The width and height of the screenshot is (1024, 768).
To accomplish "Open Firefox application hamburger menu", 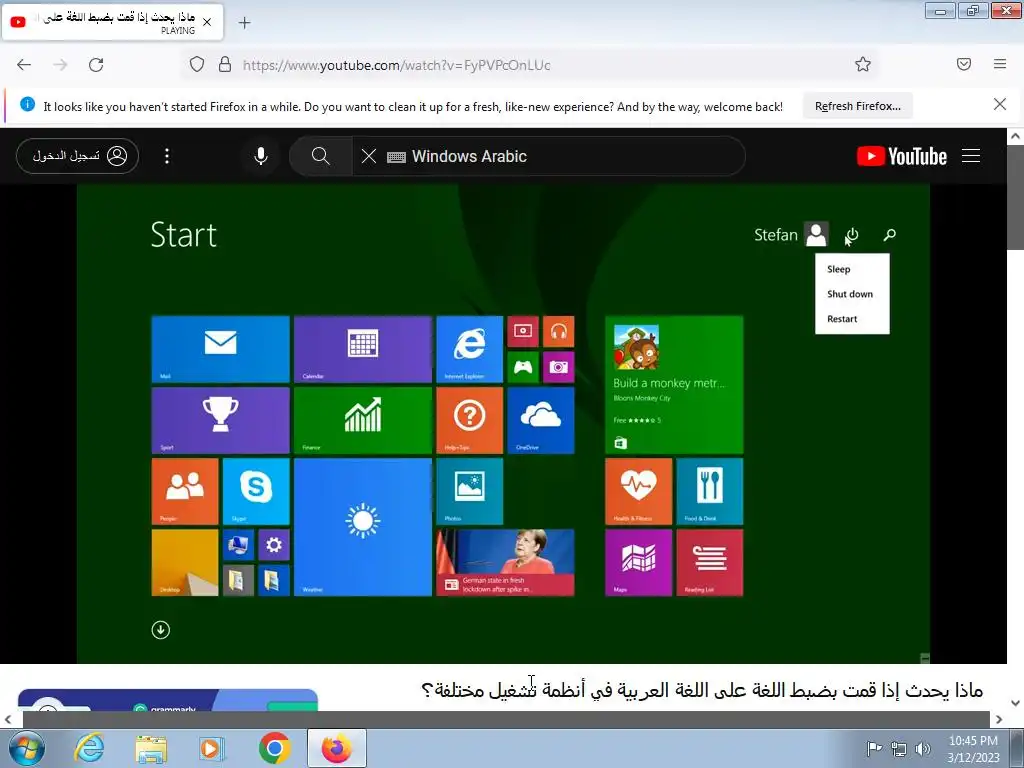I will point(1000,64).
